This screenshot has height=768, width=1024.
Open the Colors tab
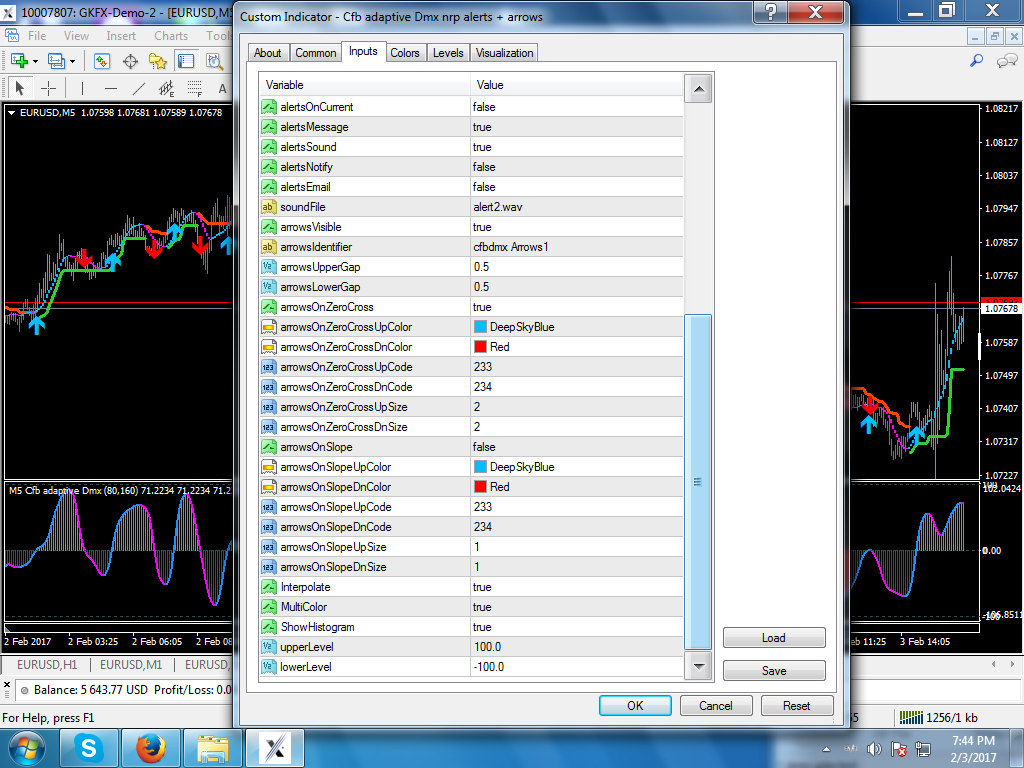tap(405, 53)
